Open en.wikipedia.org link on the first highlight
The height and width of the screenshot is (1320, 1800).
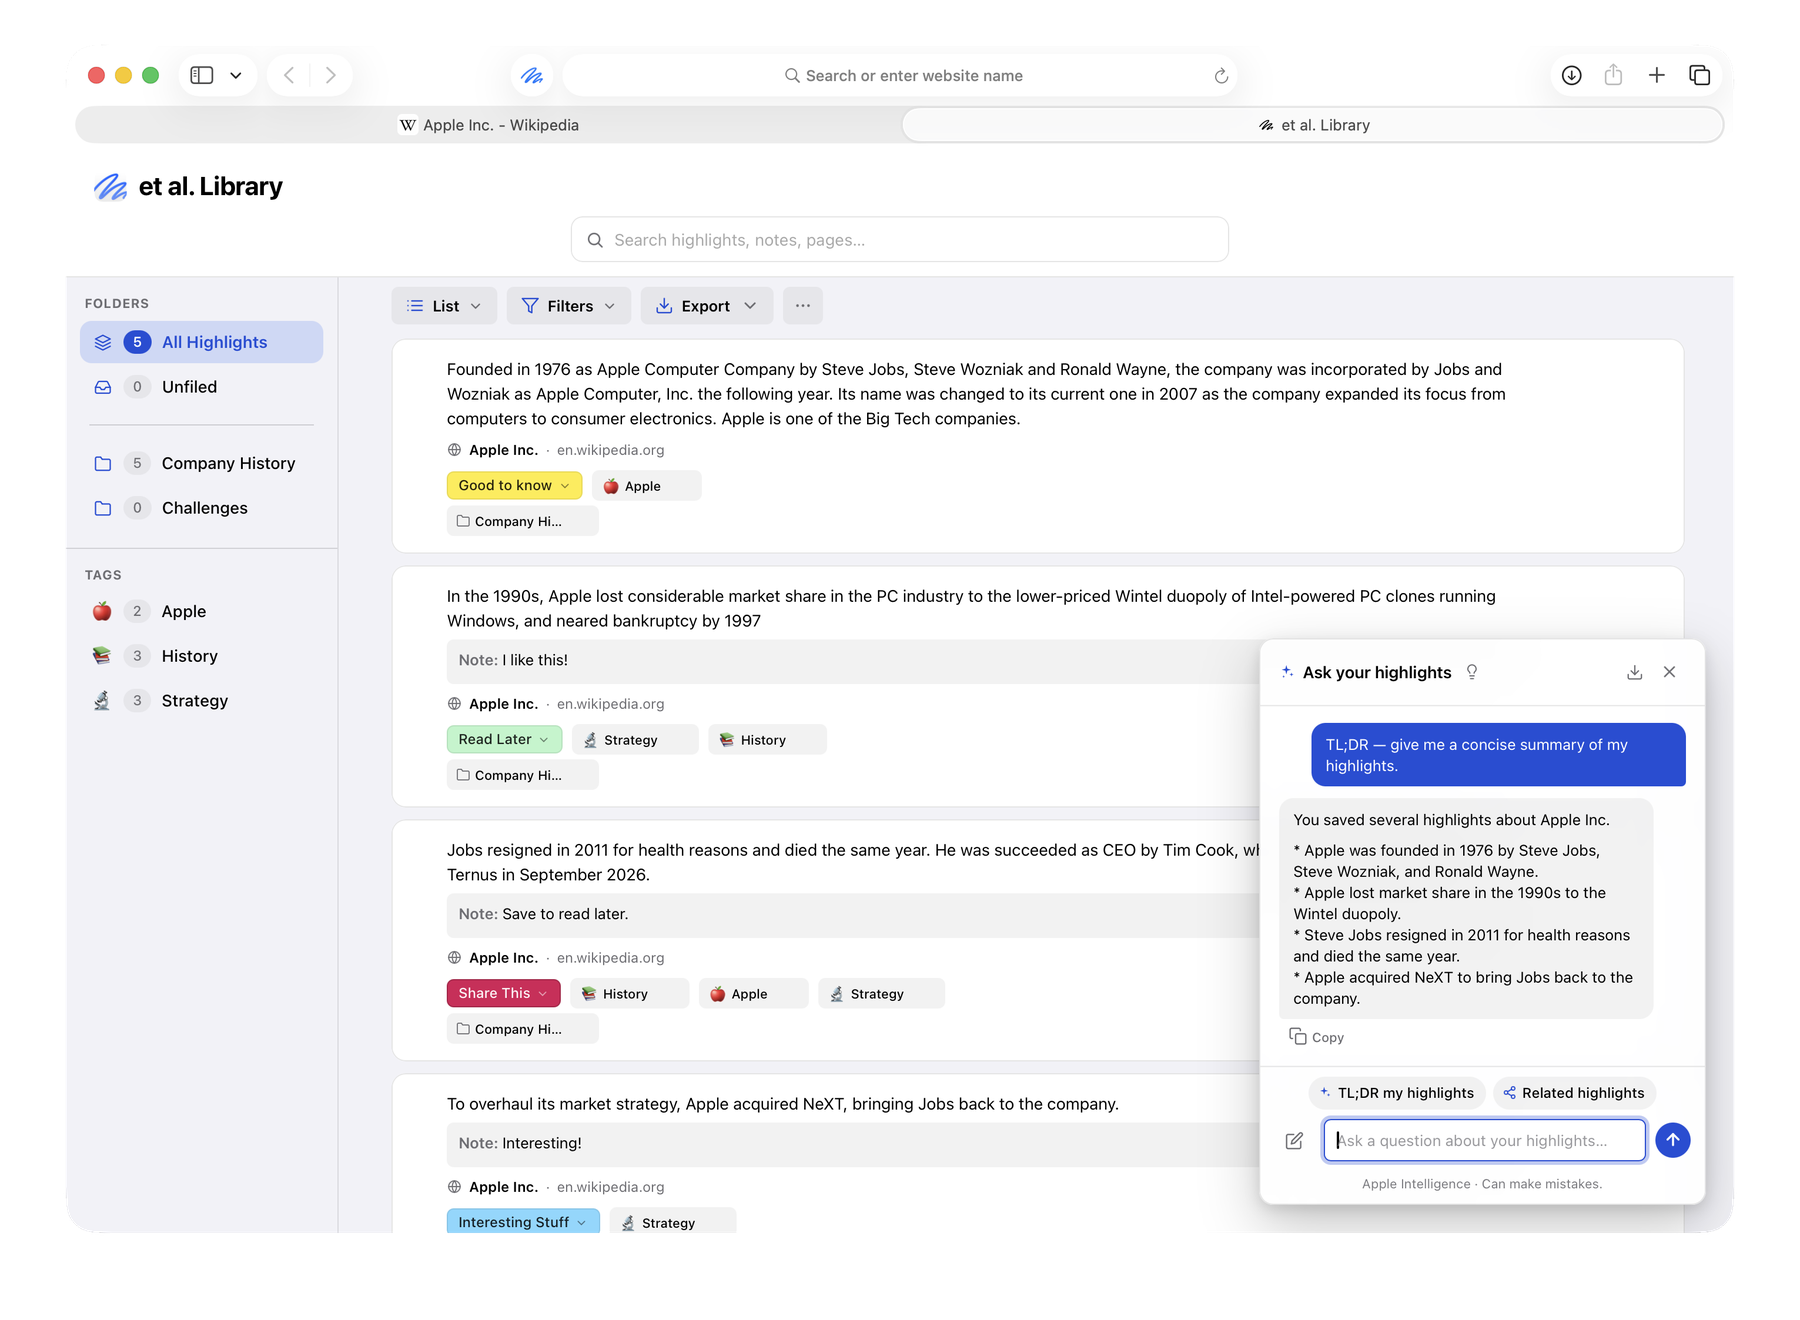611,450
